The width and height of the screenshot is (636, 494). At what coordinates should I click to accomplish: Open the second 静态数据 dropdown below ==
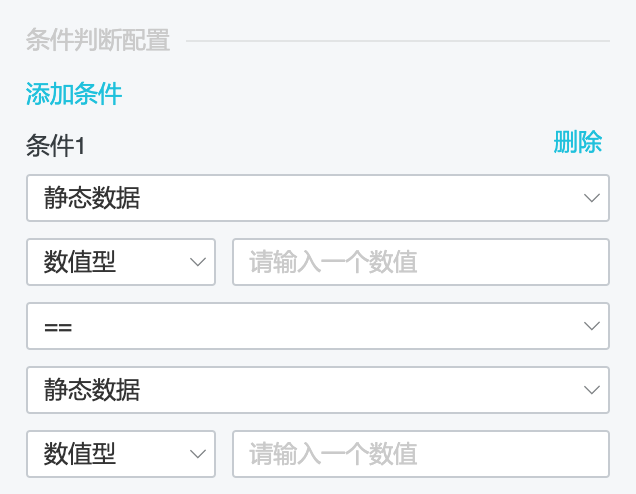coord(318,390)
